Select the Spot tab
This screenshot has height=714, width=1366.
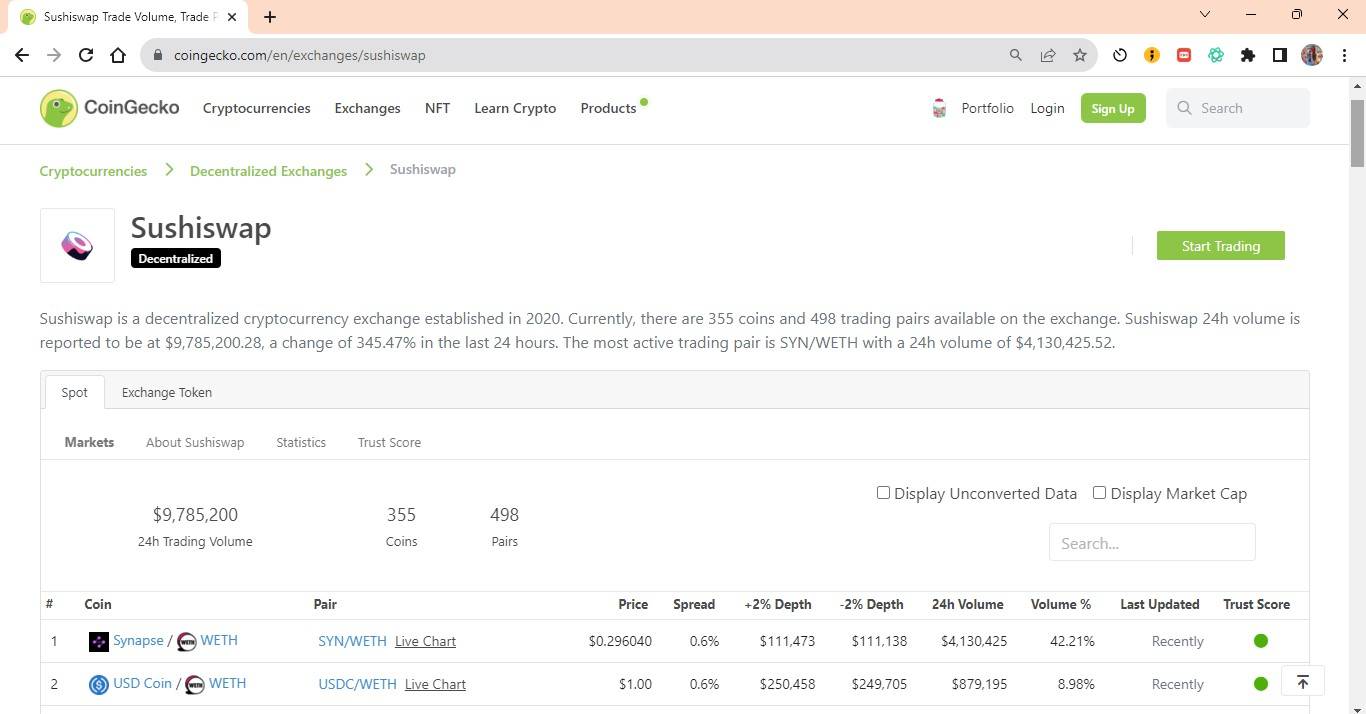click(75, 392)
